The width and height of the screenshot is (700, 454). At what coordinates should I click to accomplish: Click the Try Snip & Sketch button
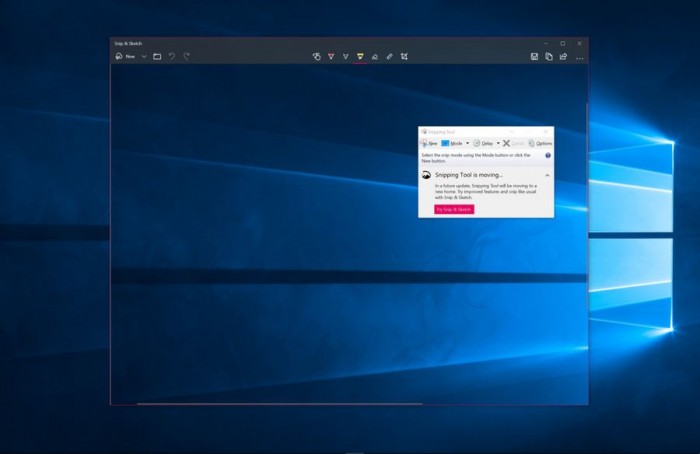[454, 209]
